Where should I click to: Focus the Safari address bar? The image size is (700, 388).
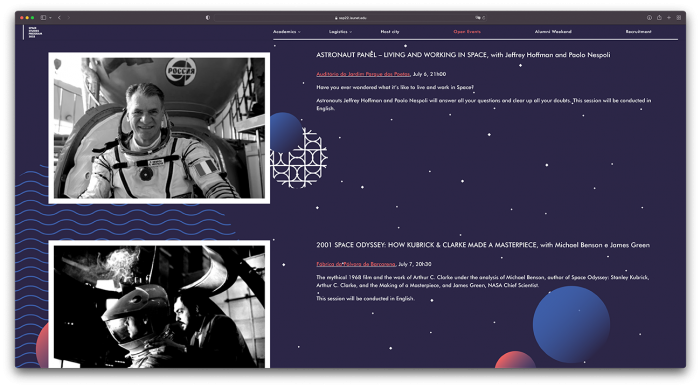pyautogui.click(x=350, y=18)
